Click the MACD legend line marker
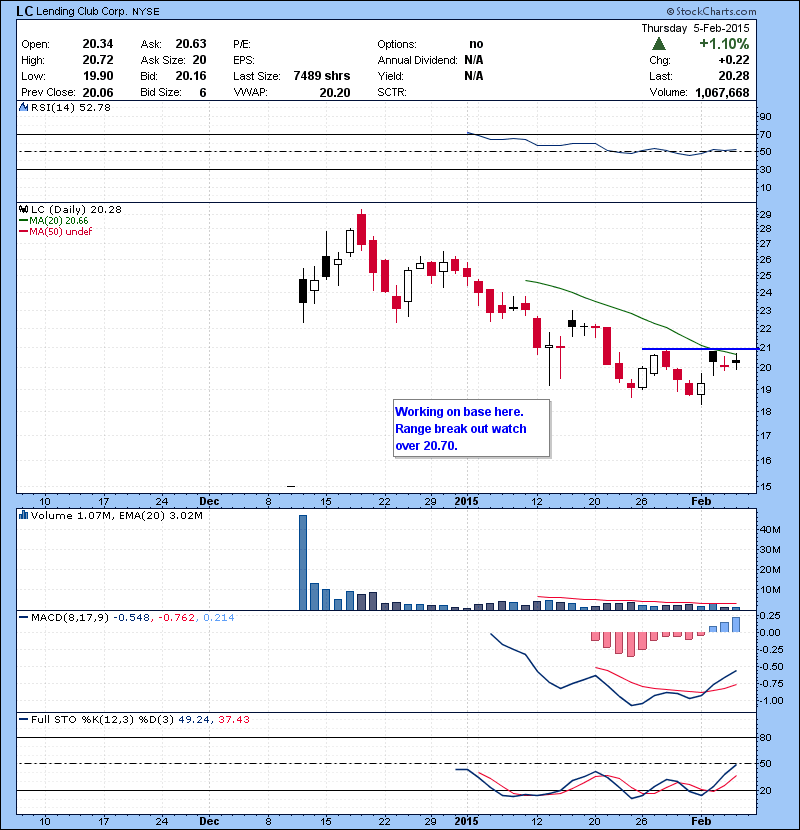800x830 pixels. 24,617
